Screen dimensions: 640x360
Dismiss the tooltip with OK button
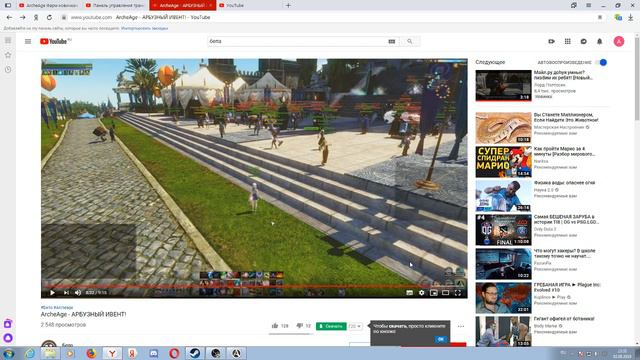(440, 339)
